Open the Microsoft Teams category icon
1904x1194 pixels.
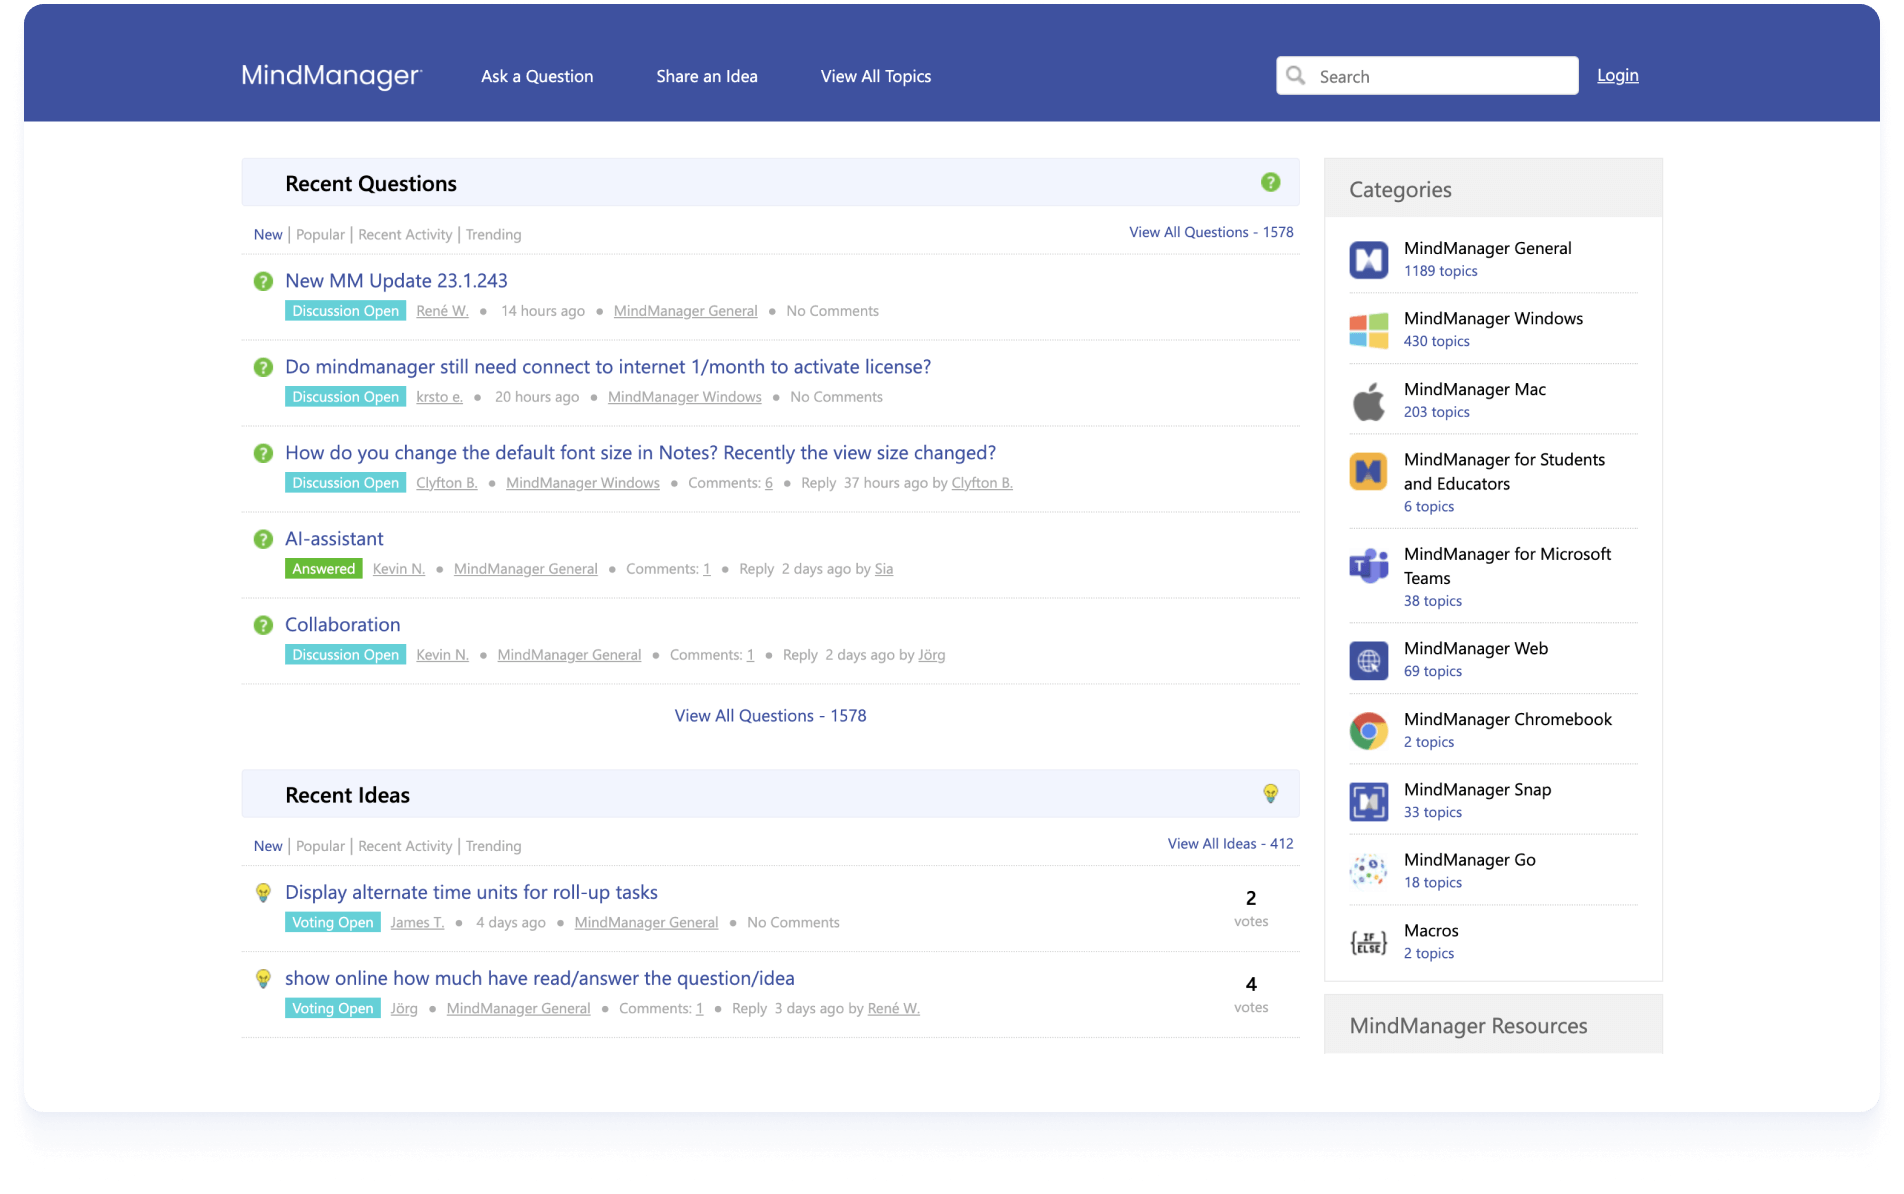point(1368,566)
